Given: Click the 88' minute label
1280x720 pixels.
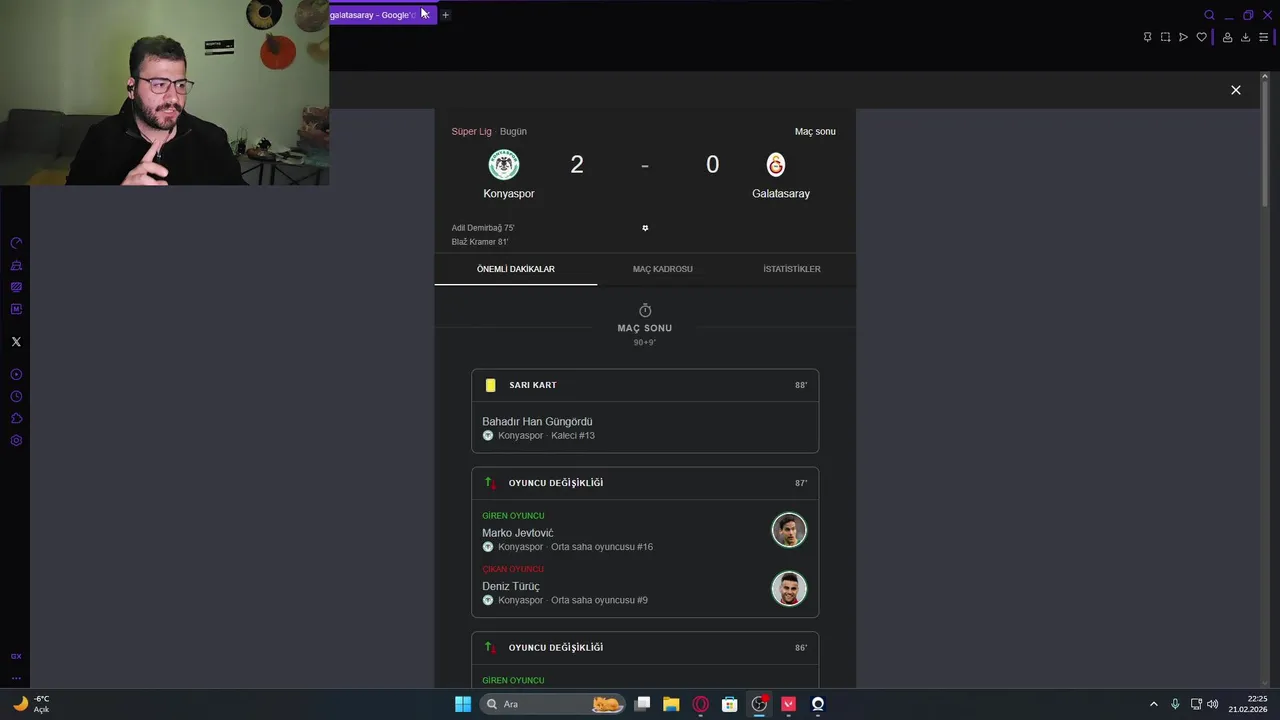Looking at the screenshot, I should [x=801, y=385].
